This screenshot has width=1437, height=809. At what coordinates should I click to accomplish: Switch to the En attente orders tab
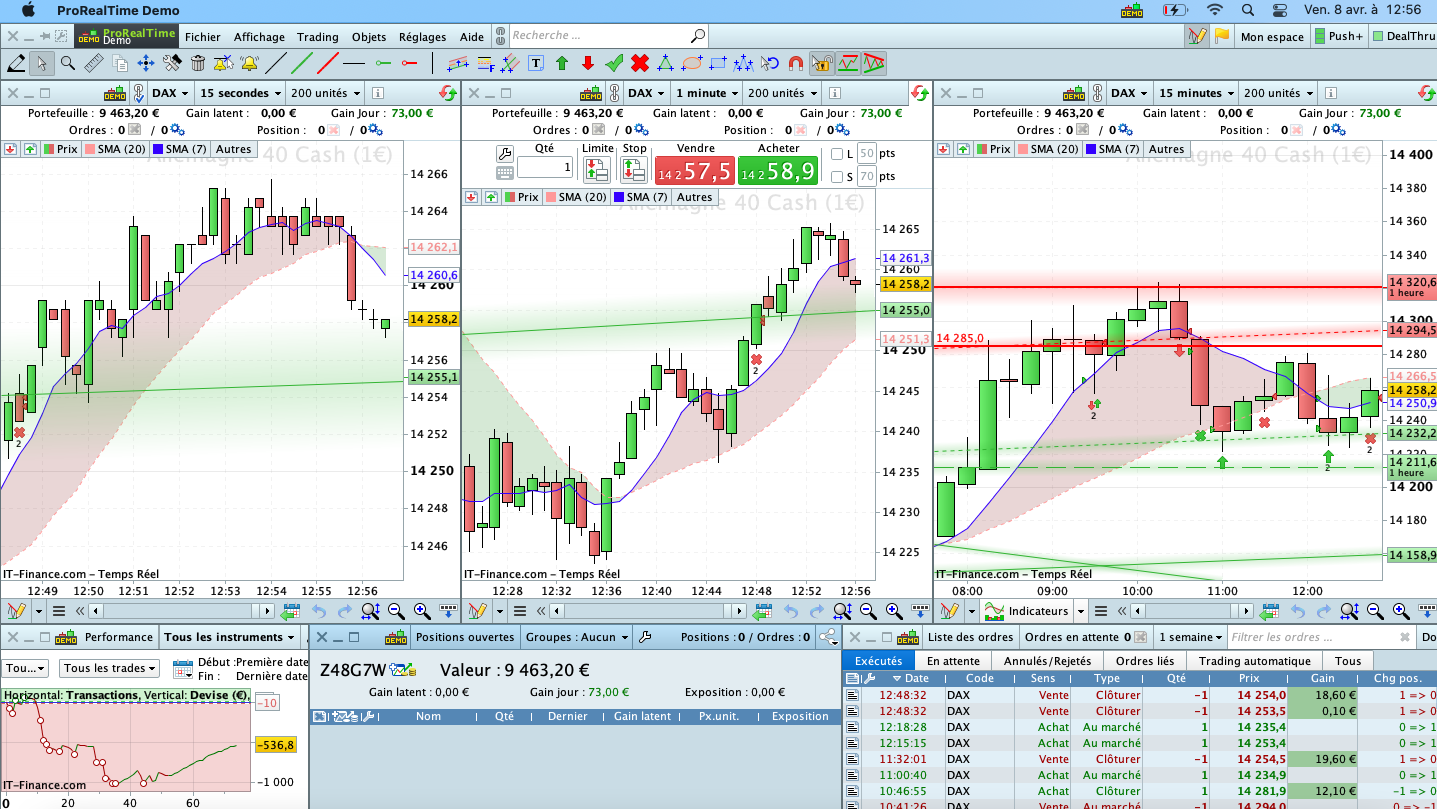(953, 660)
